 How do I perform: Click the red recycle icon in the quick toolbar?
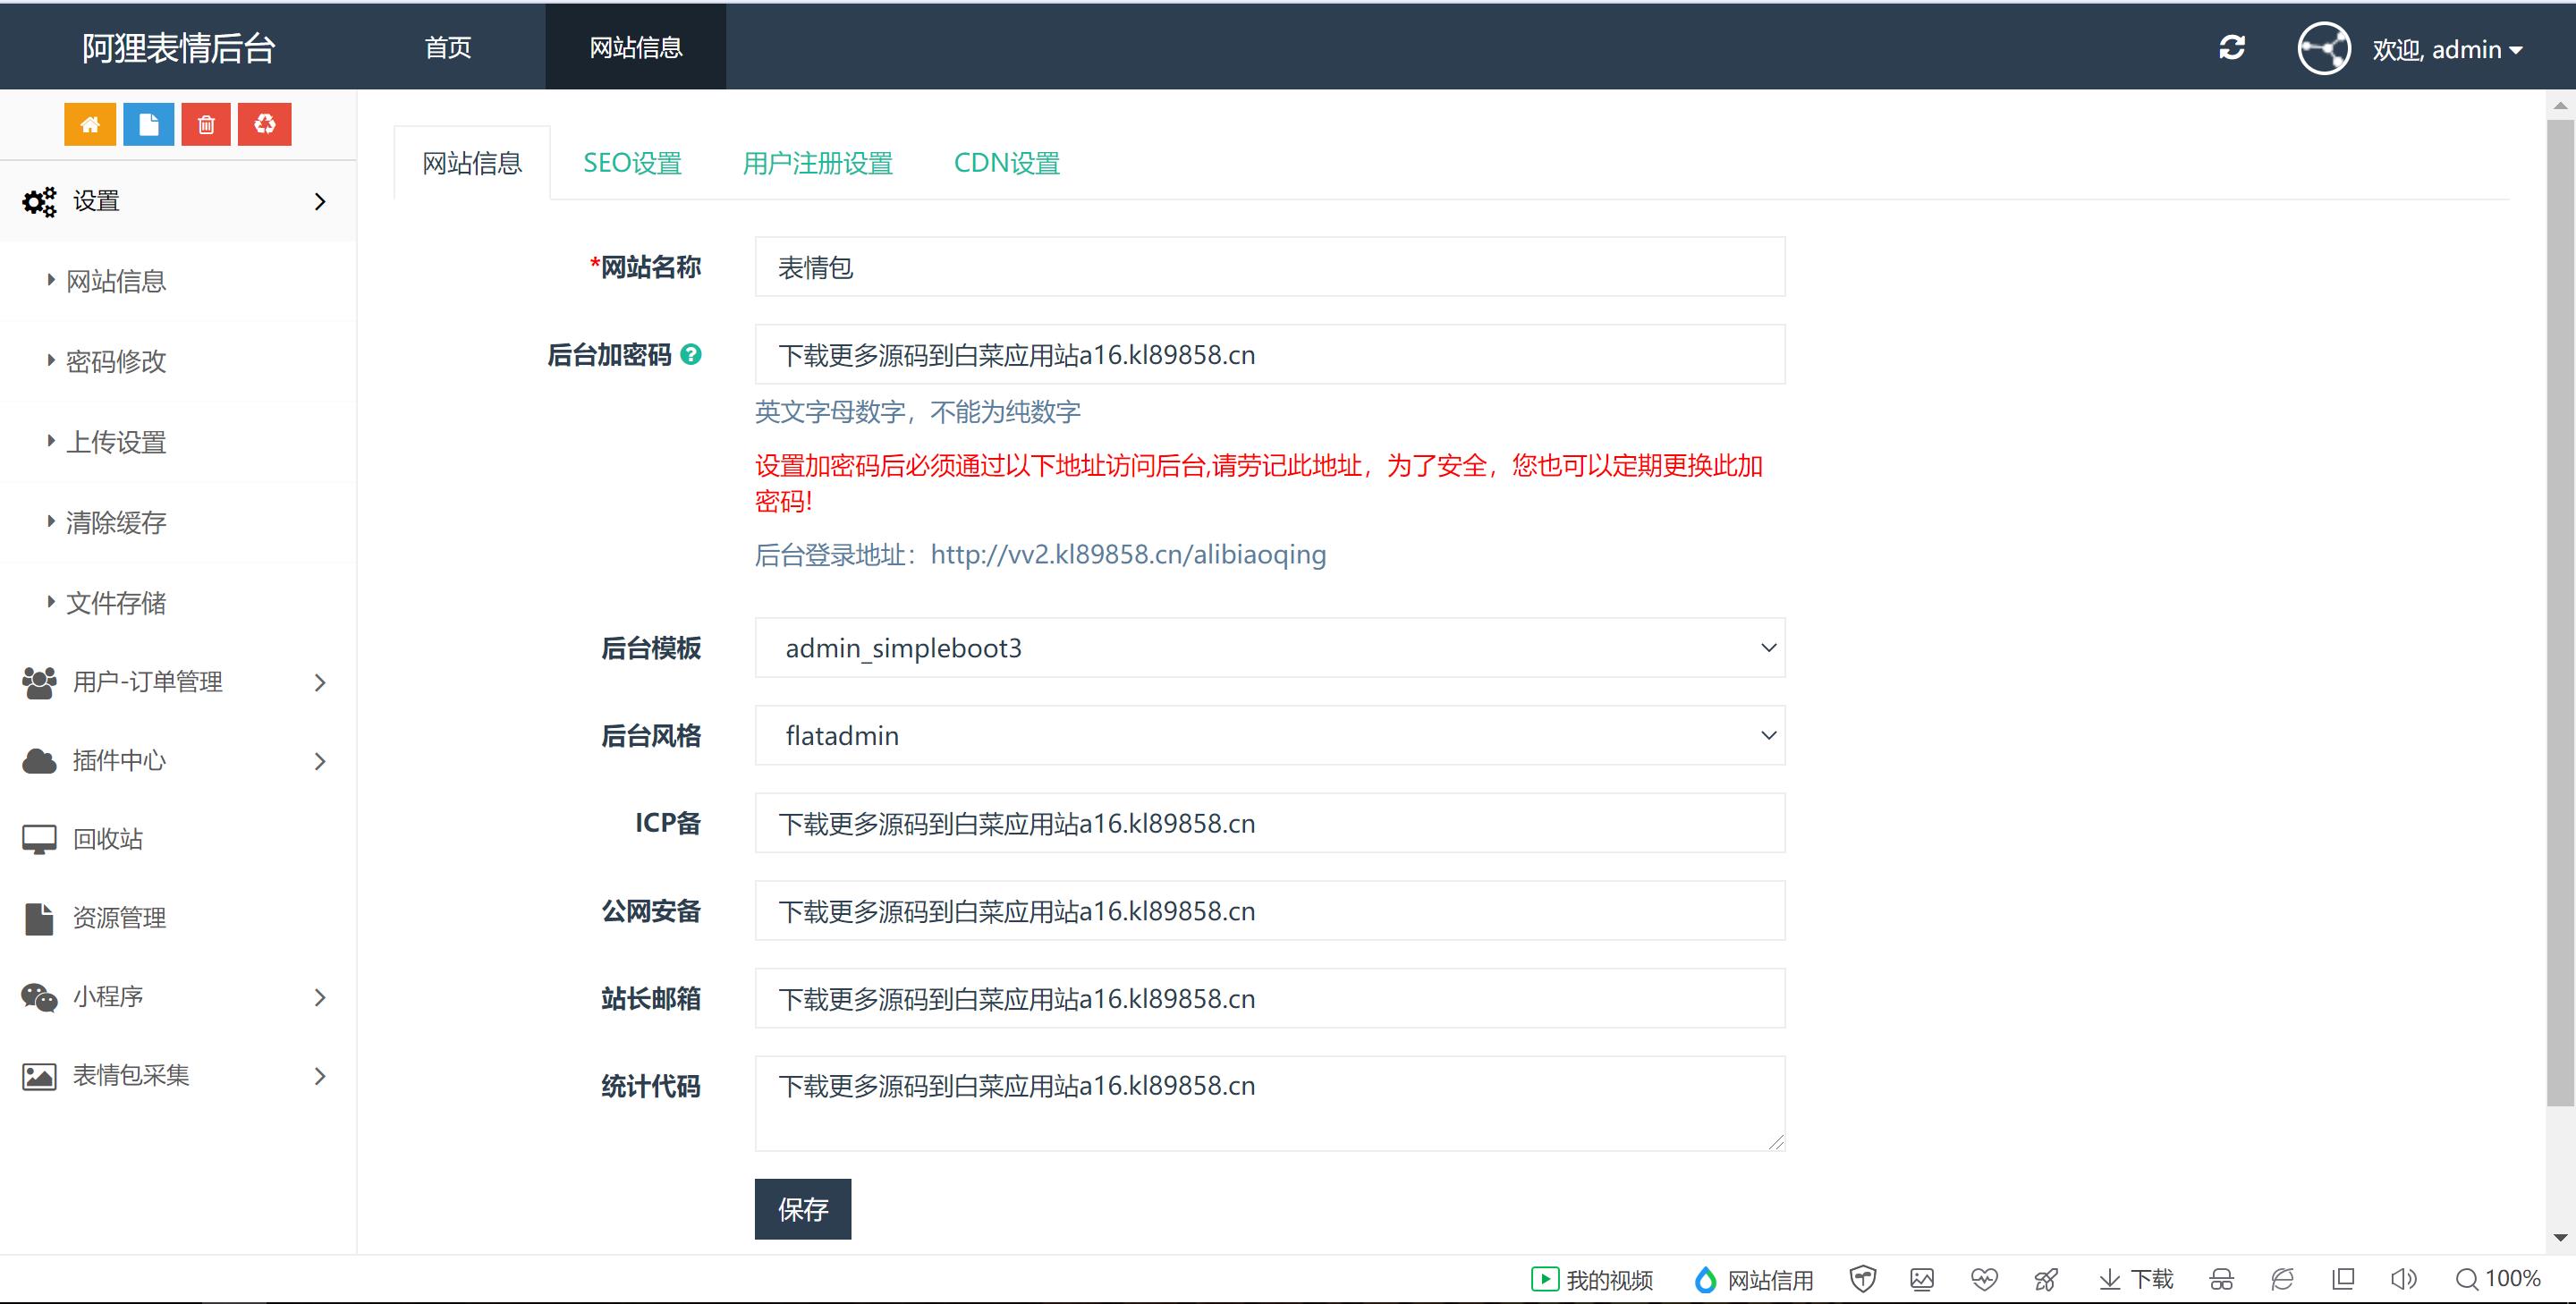point(264,123)
